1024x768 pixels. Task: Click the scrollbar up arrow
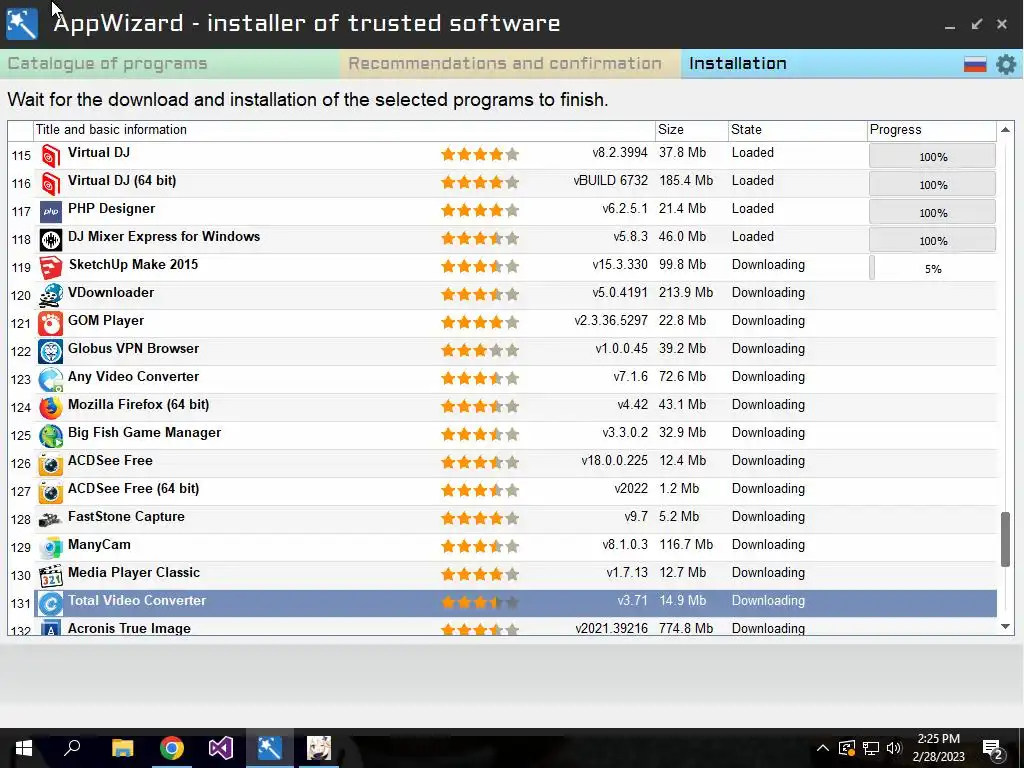(1006, 130)
